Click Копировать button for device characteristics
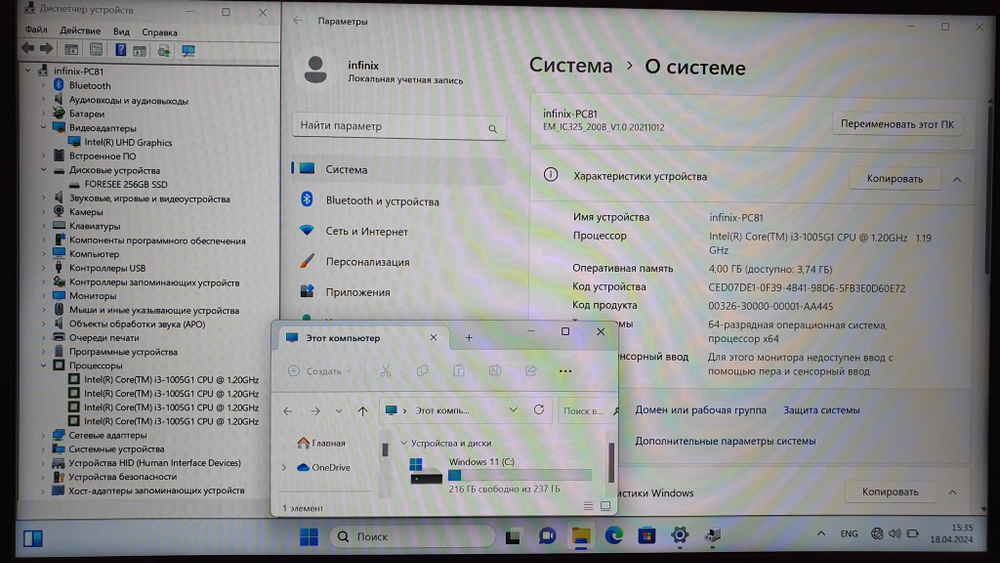 pos(895,179)
